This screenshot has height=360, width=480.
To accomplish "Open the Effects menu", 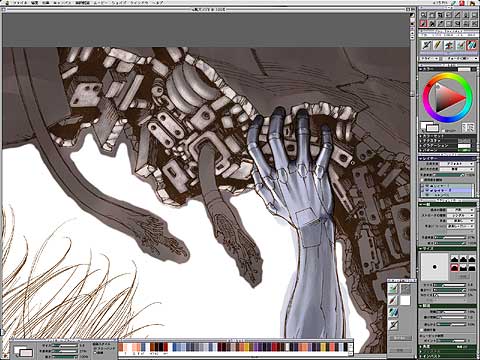I will click(x=45, y=3).
